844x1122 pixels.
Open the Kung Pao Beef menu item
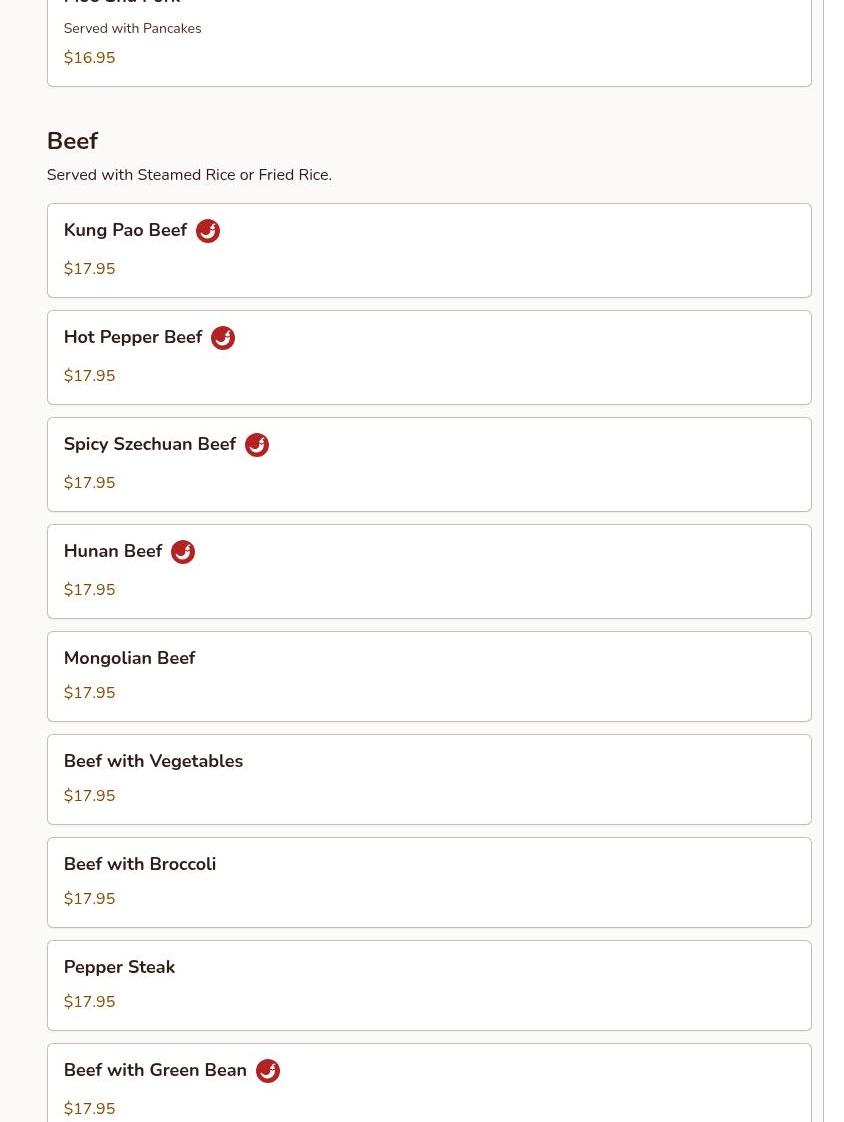coord(125,230)
